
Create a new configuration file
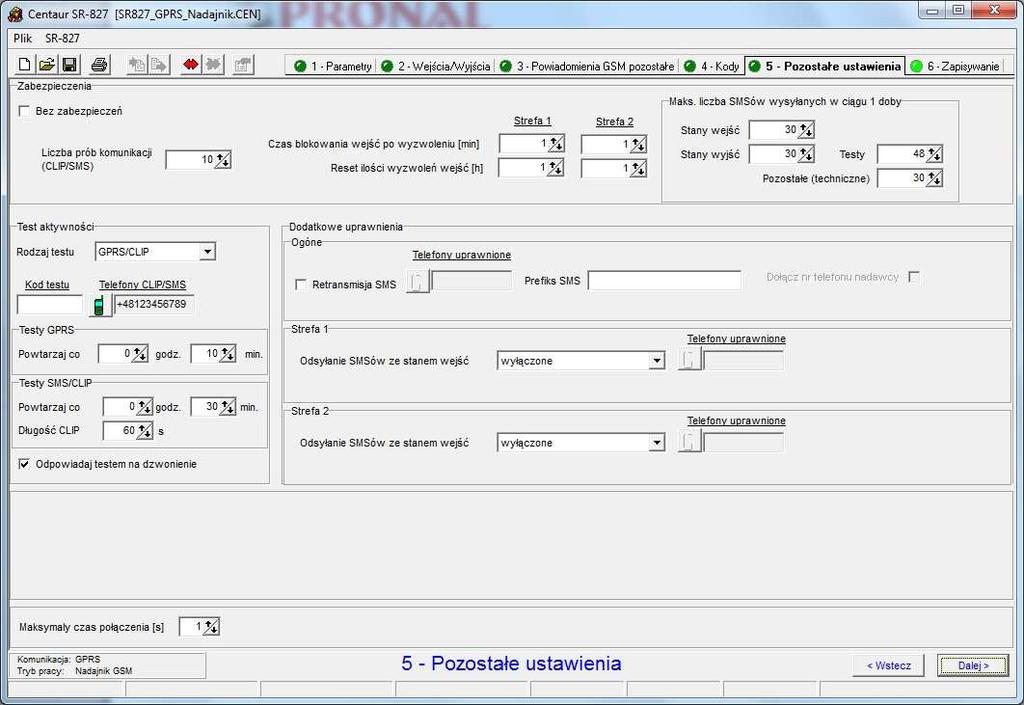24,65
